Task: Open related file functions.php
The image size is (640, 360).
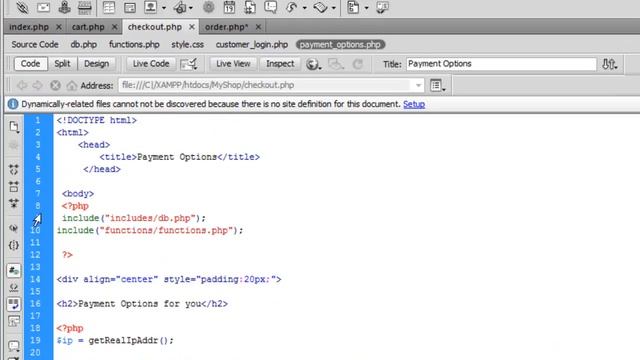Action: (x=134, y=44)
